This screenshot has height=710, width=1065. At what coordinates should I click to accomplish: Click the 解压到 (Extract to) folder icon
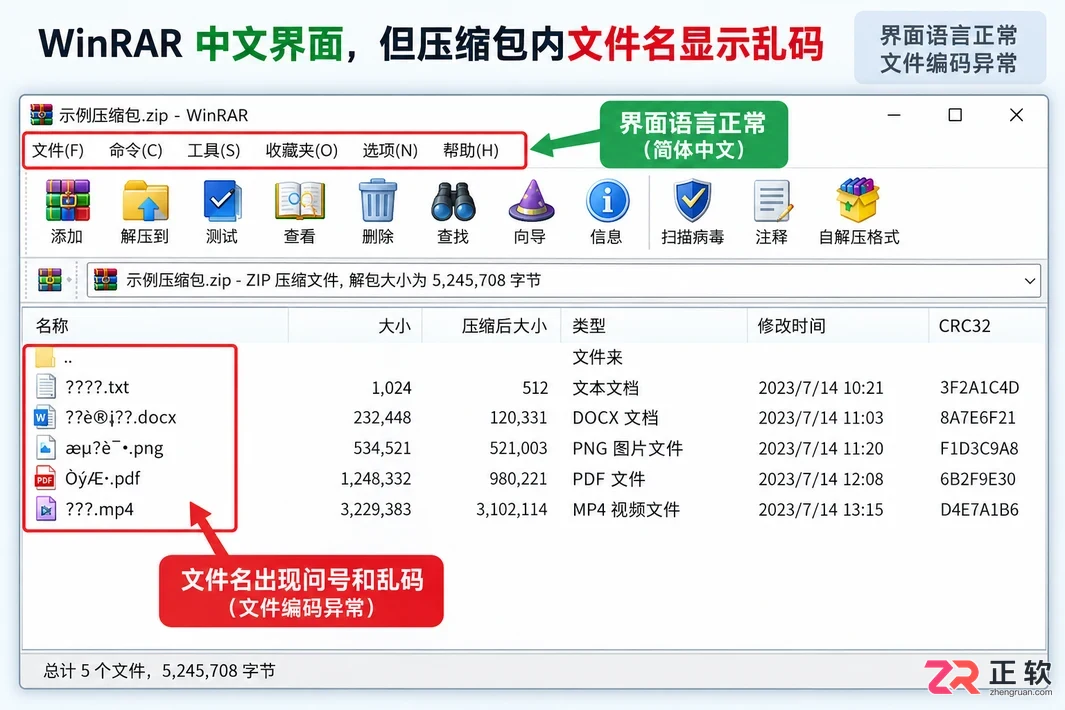[x=145, y=200]
